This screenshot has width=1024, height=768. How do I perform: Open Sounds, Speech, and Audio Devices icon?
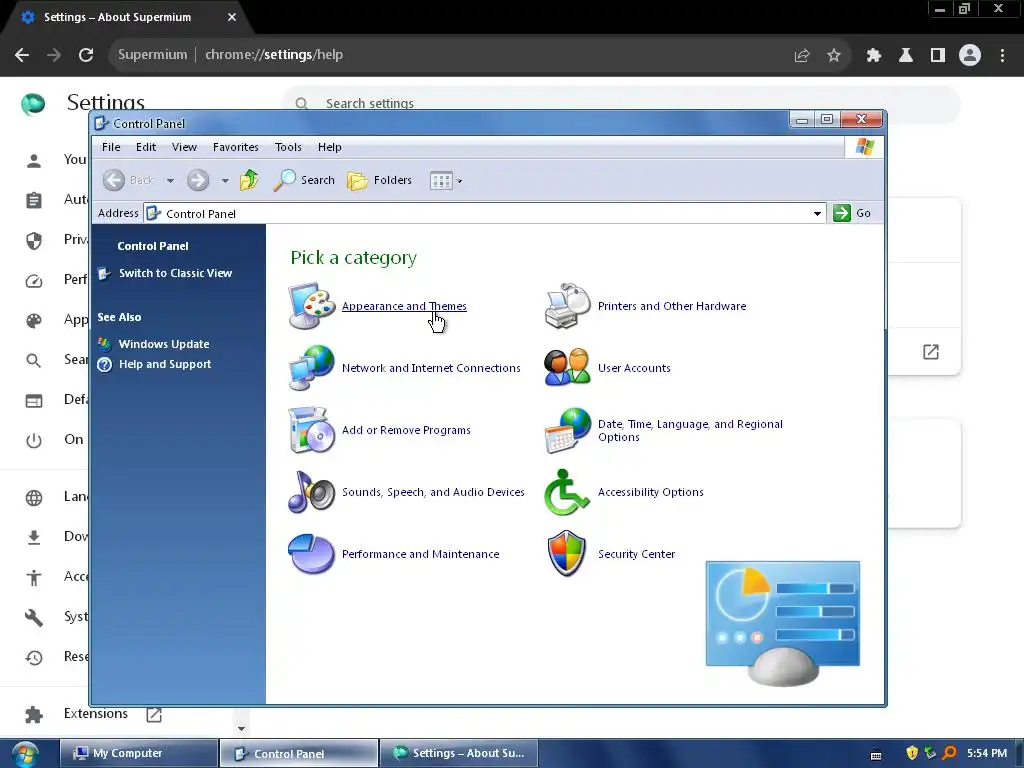click(312, 492)
